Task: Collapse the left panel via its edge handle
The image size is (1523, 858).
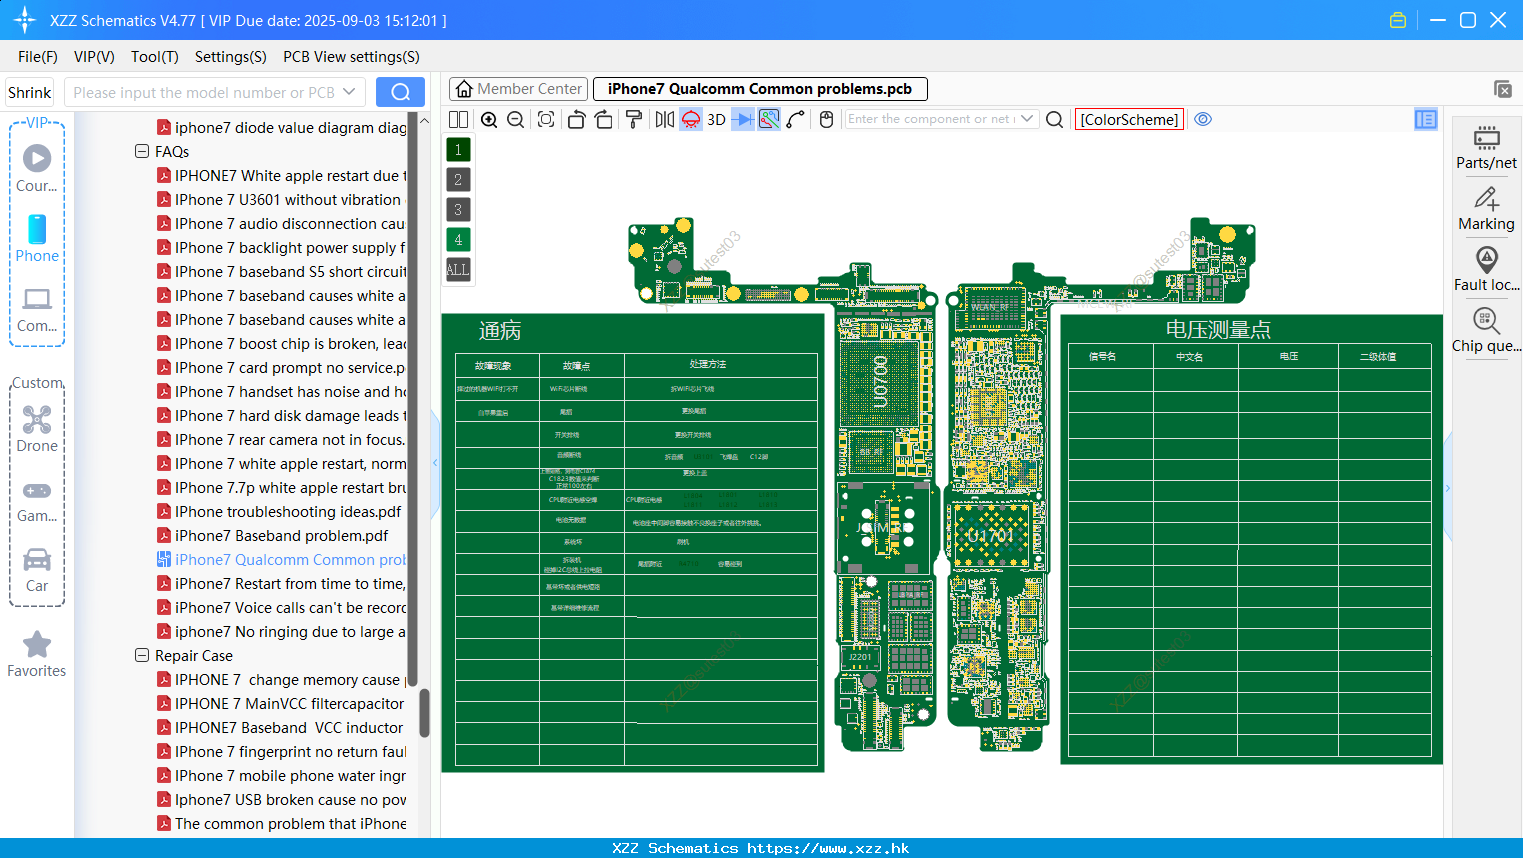Action: (435, 463)
